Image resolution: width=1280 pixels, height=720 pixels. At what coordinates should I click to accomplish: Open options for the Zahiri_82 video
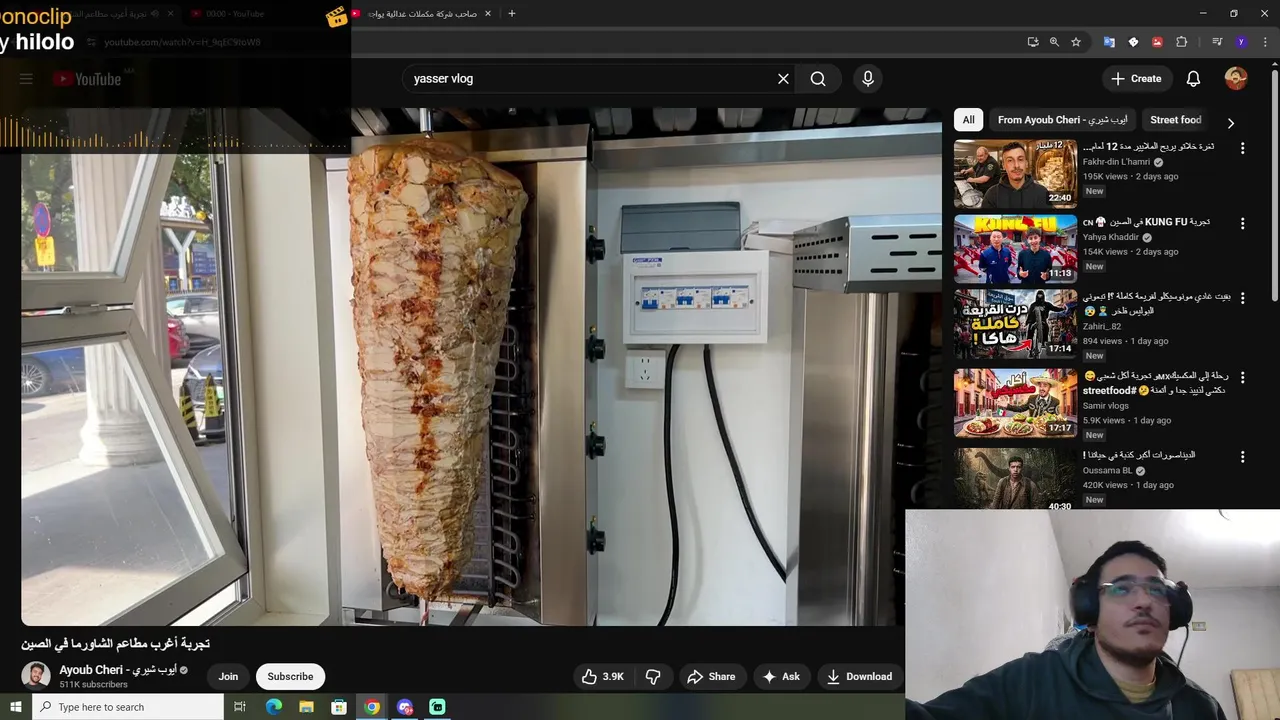[x=1243, y=299]
